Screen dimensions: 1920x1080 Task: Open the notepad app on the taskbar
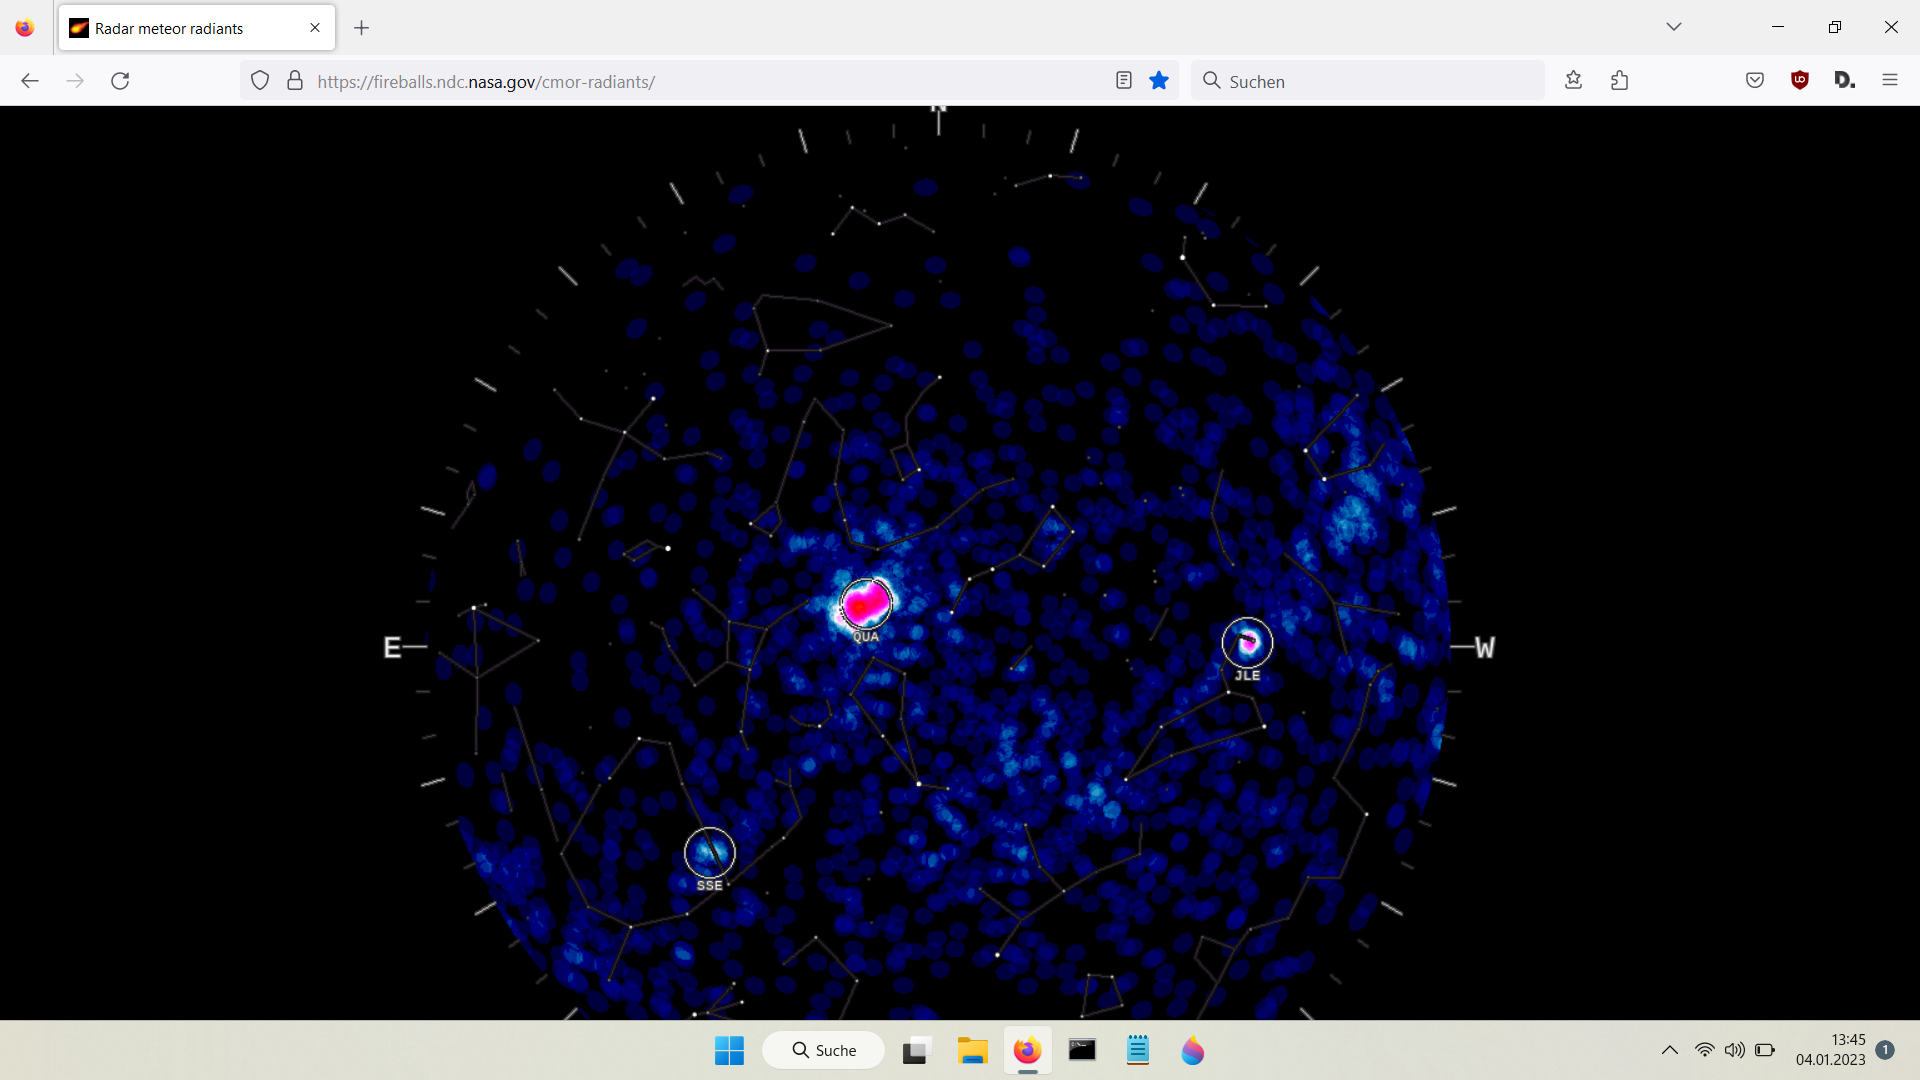click(x=1138, y=1051)
